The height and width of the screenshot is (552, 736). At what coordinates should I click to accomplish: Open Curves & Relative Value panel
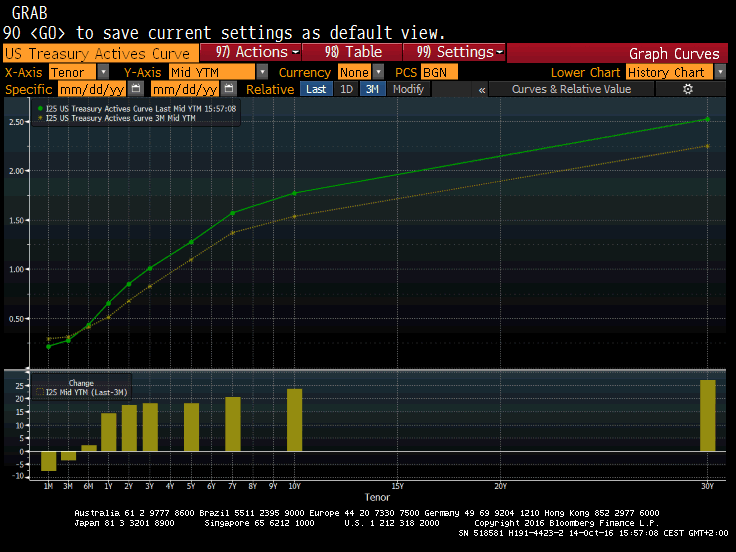pyautogui.click(x=571, y=89)
